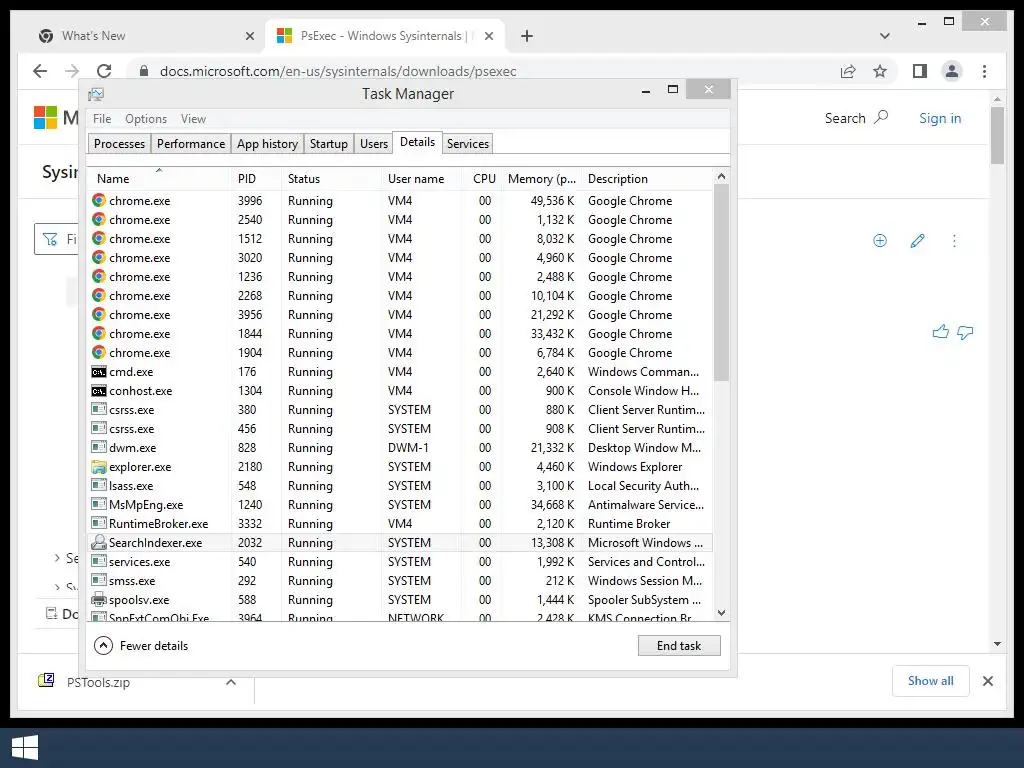Select chrome.exe with PID 3996
The image size is (1024, 768).
coord(400,200)
